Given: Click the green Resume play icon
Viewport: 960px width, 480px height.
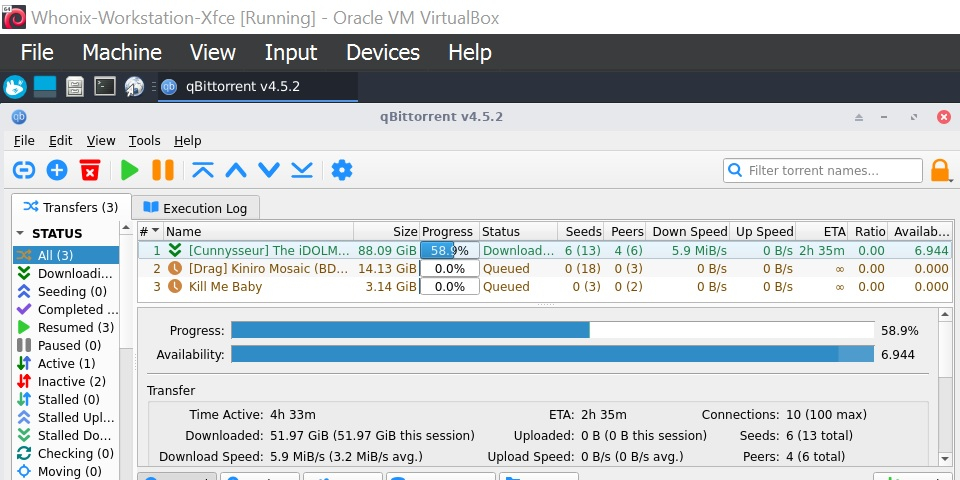Looking at the screenshot, I should [129, 170].
